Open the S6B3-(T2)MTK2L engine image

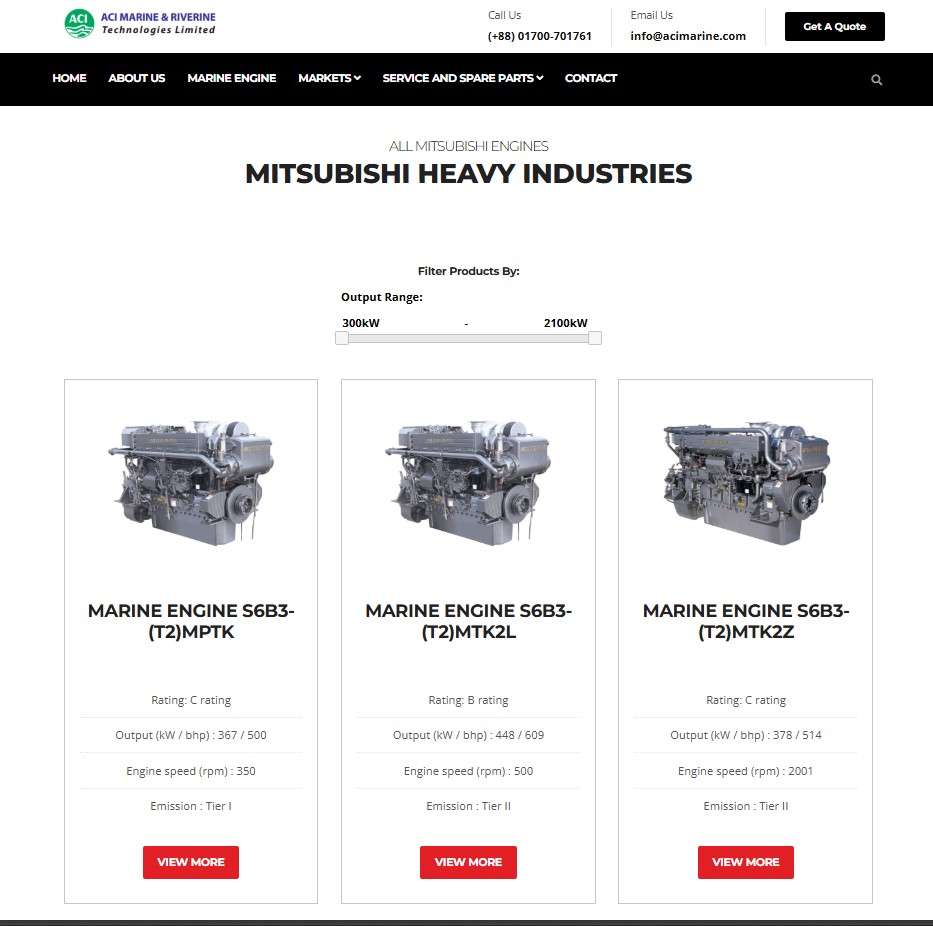(468, 481)
